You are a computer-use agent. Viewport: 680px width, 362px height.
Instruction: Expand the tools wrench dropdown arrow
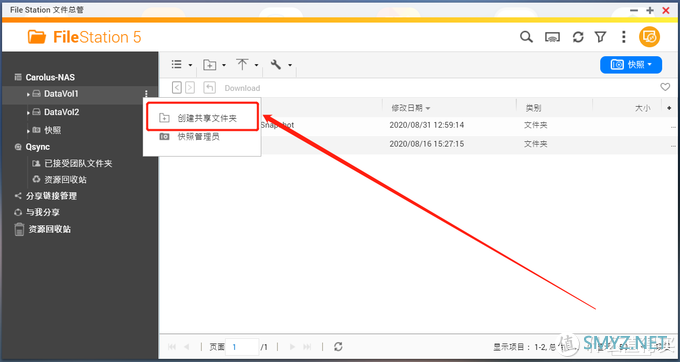pyautogui.click(x=290, y=65)
